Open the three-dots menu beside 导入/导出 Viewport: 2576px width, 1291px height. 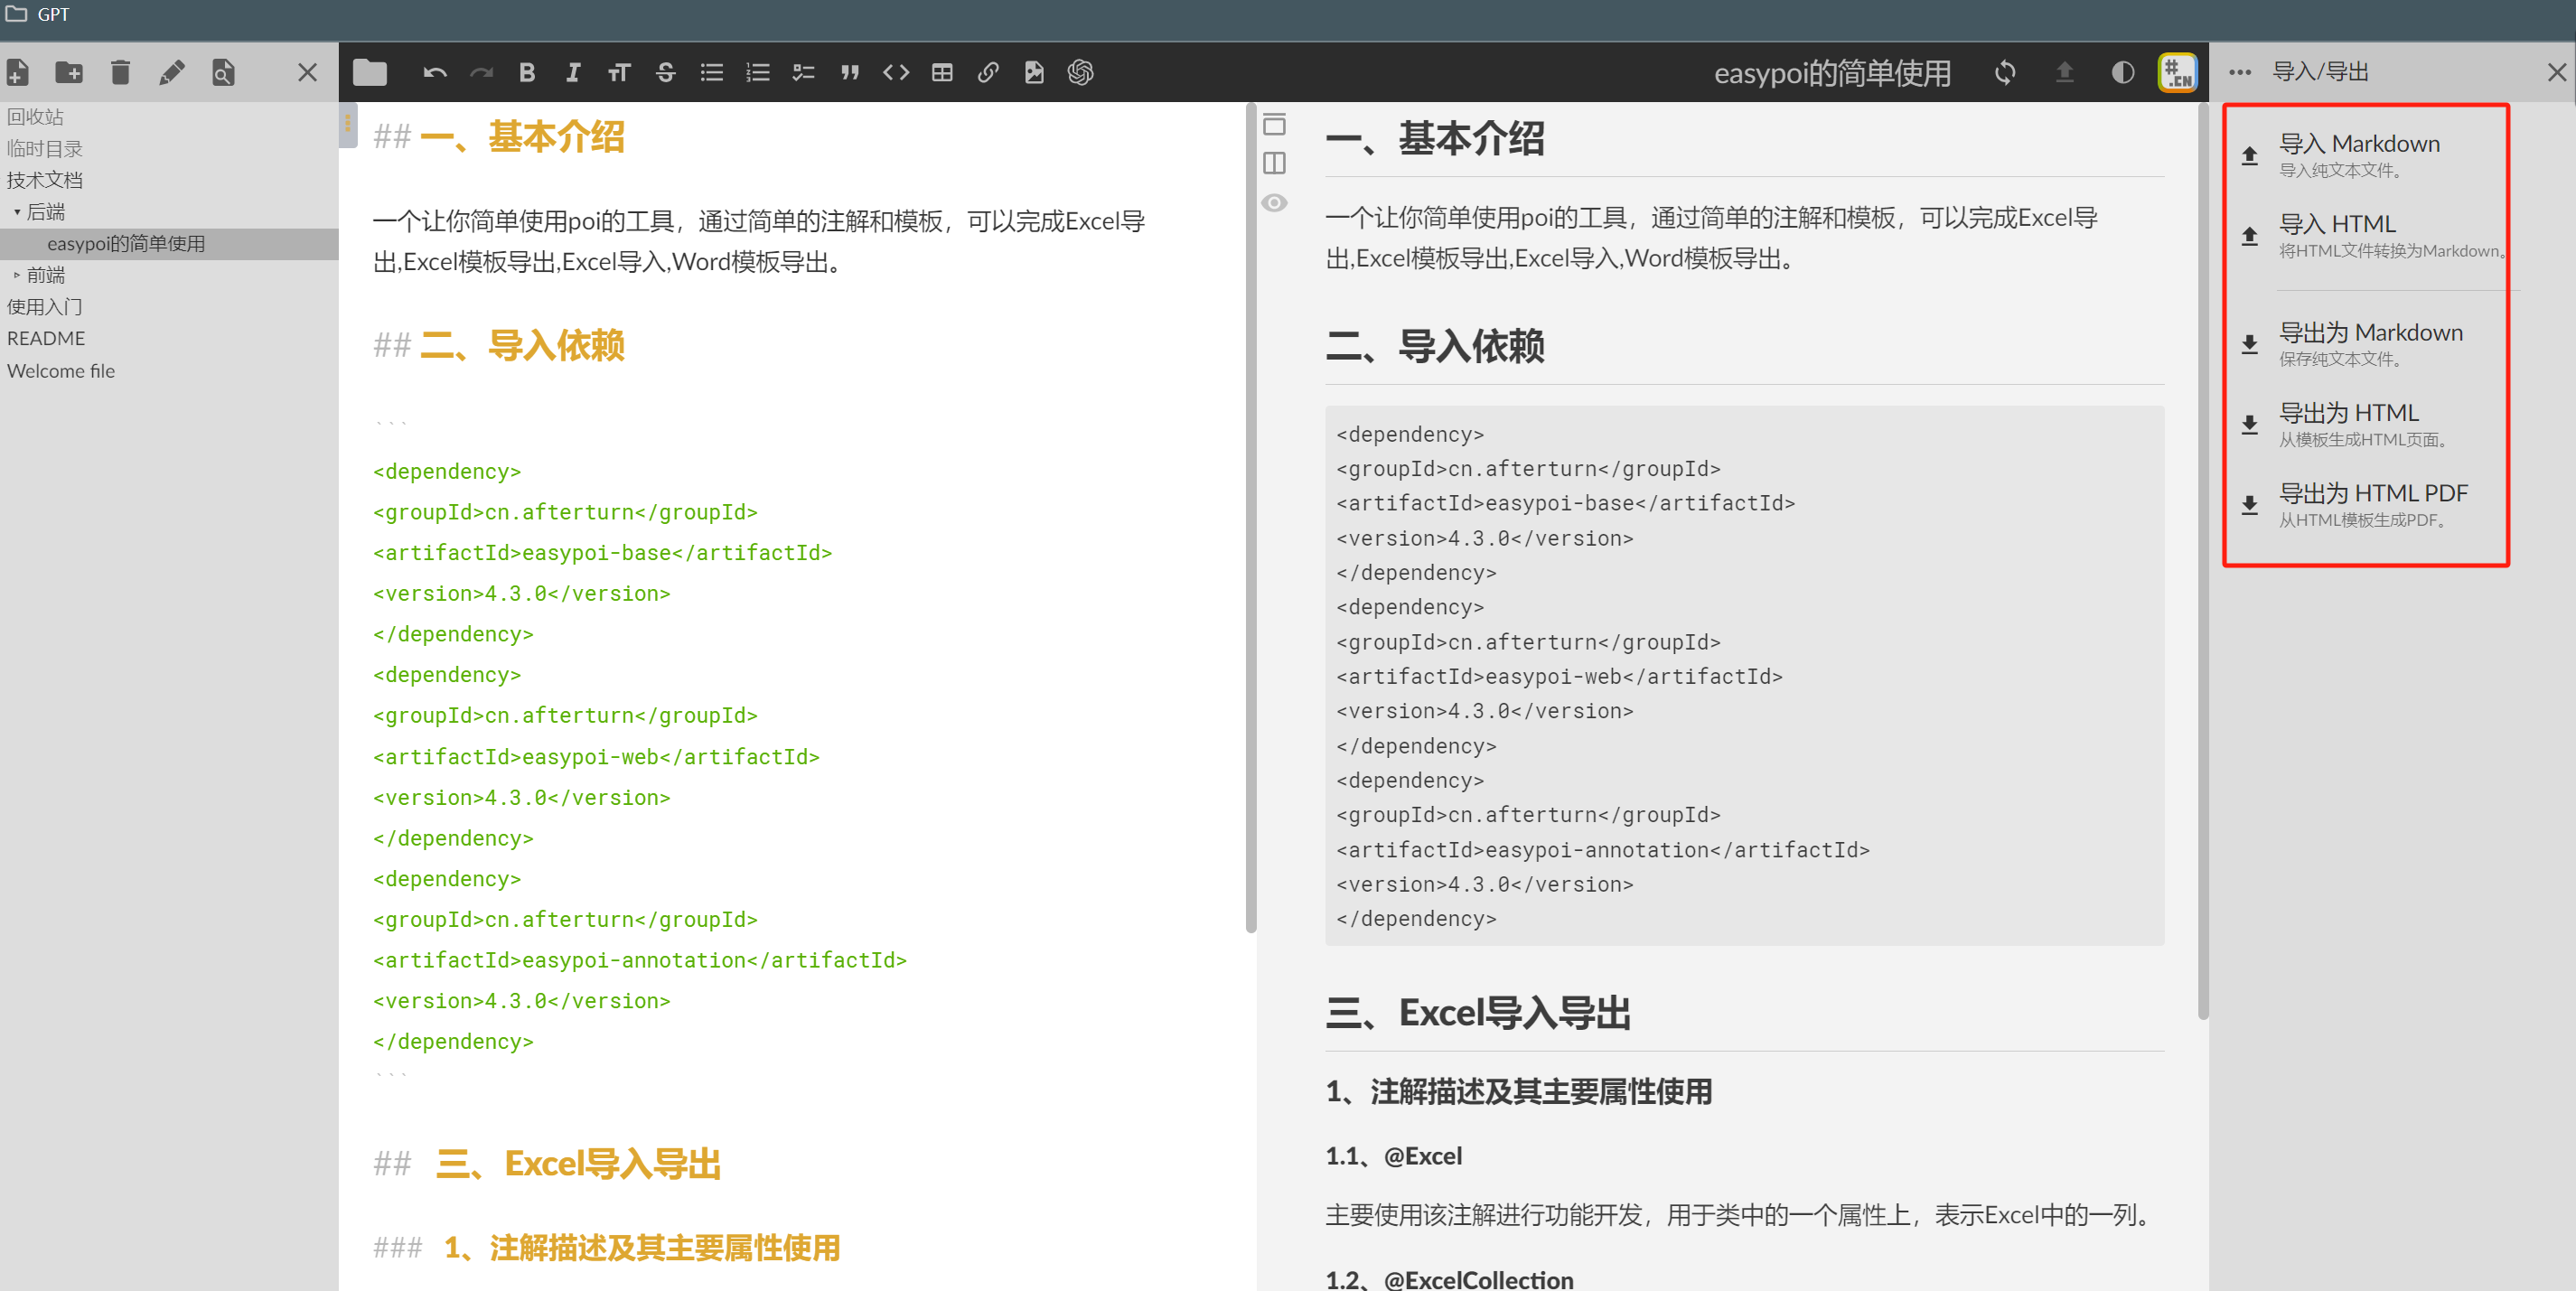(x=2239, y=72)
